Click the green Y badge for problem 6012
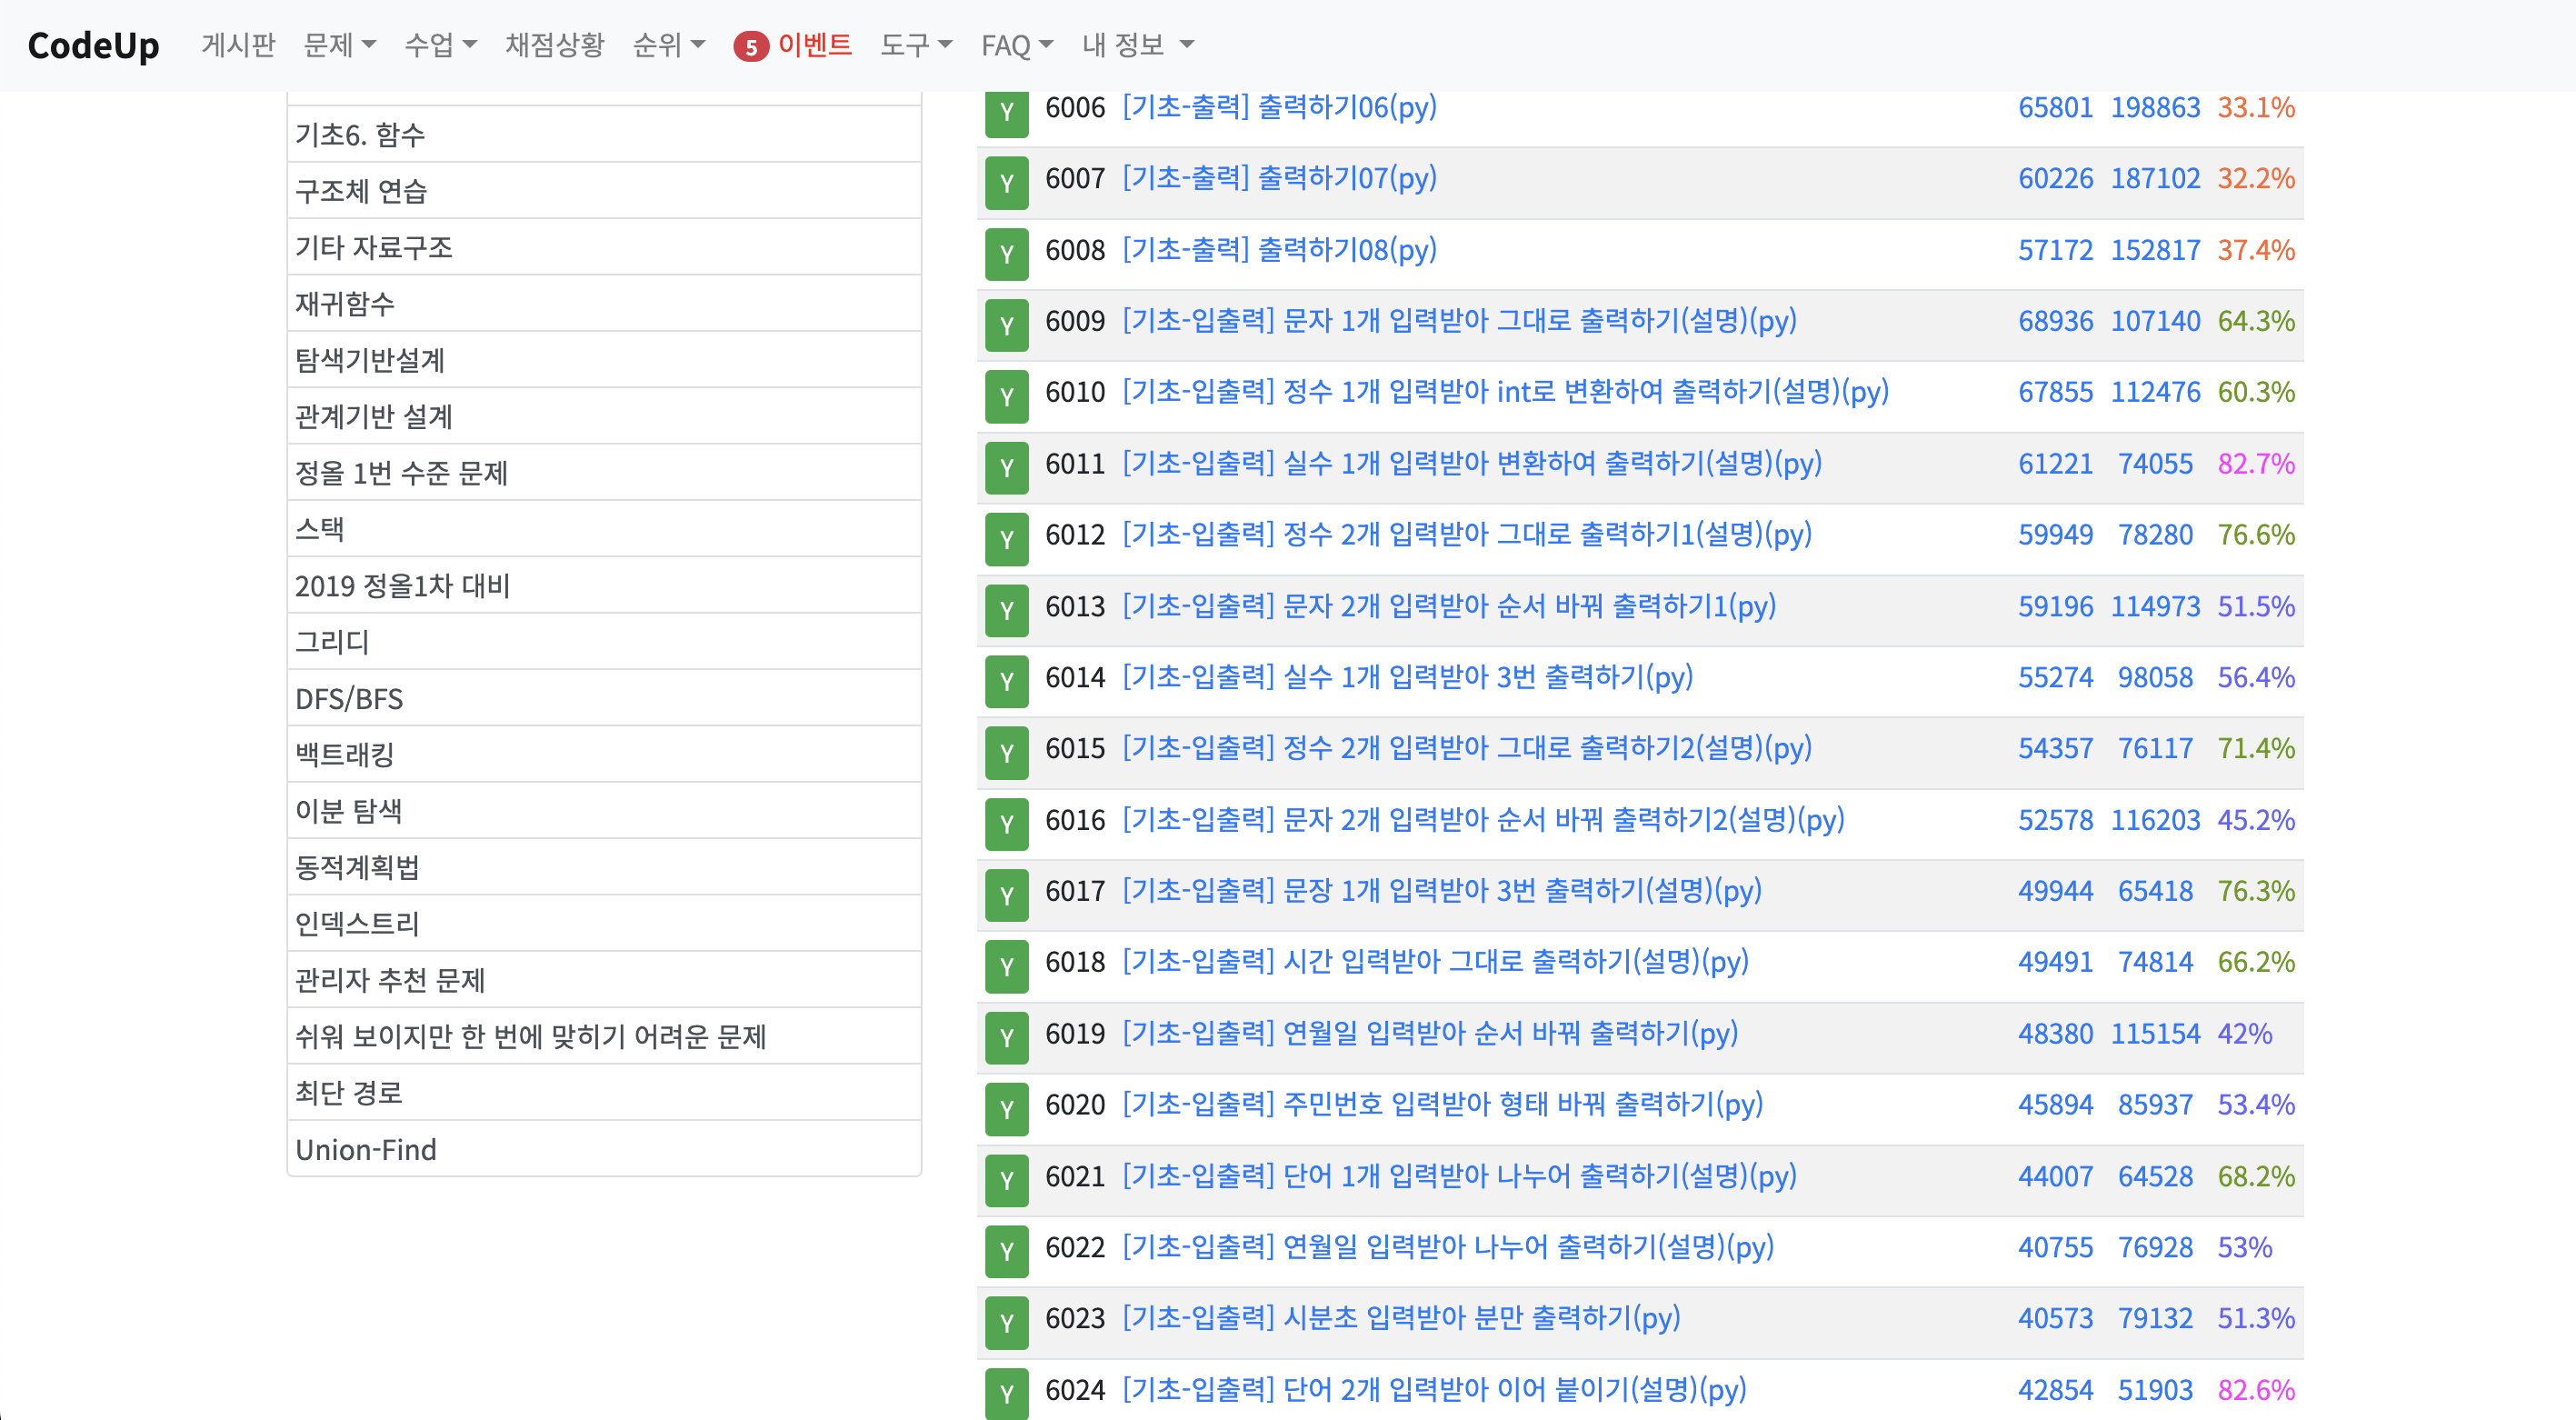The width and height of the screenshot is (2576, 1420). (1006, 539)
